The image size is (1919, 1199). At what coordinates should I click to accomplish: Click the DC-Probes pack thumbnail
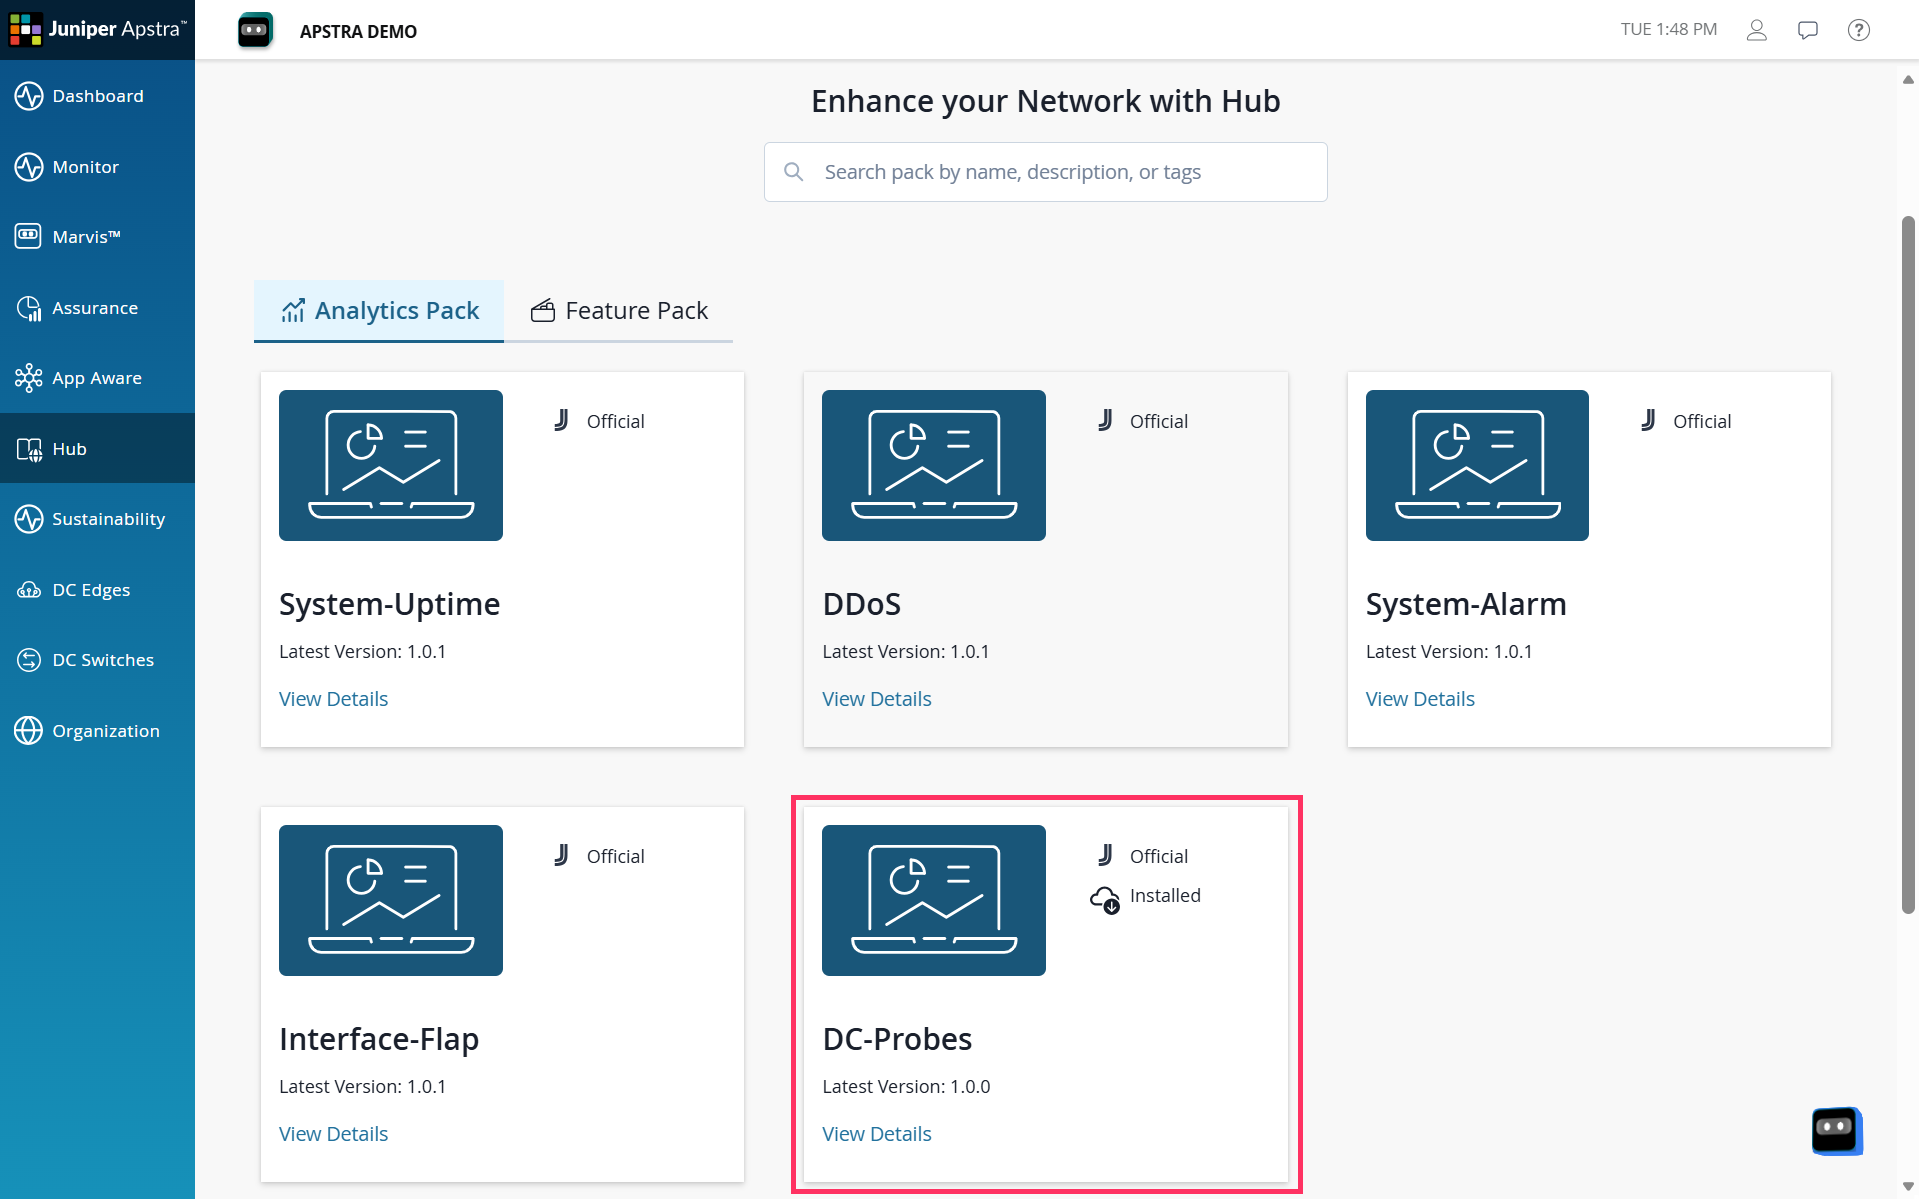pyautogui.click(x=934, y=901)
